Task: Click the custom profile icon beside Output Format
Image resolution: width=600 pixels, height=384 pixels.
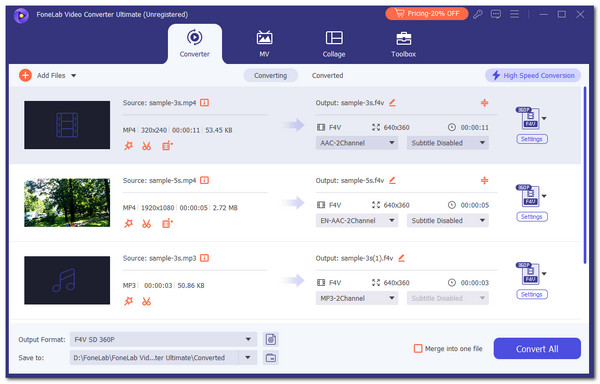Action: click(271, 339)
